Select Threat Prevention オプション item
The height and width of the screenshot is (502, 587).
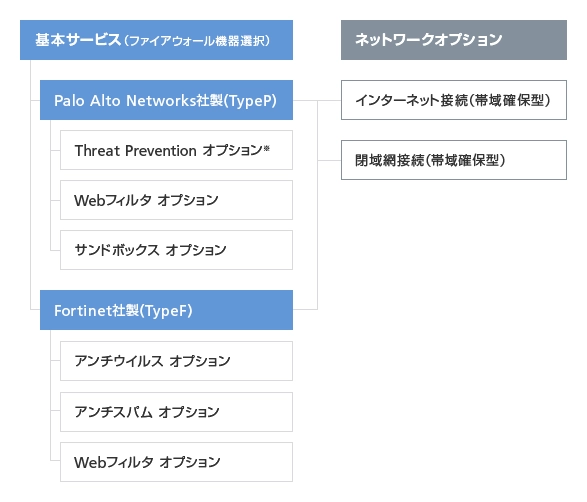[x=176, y=150]
